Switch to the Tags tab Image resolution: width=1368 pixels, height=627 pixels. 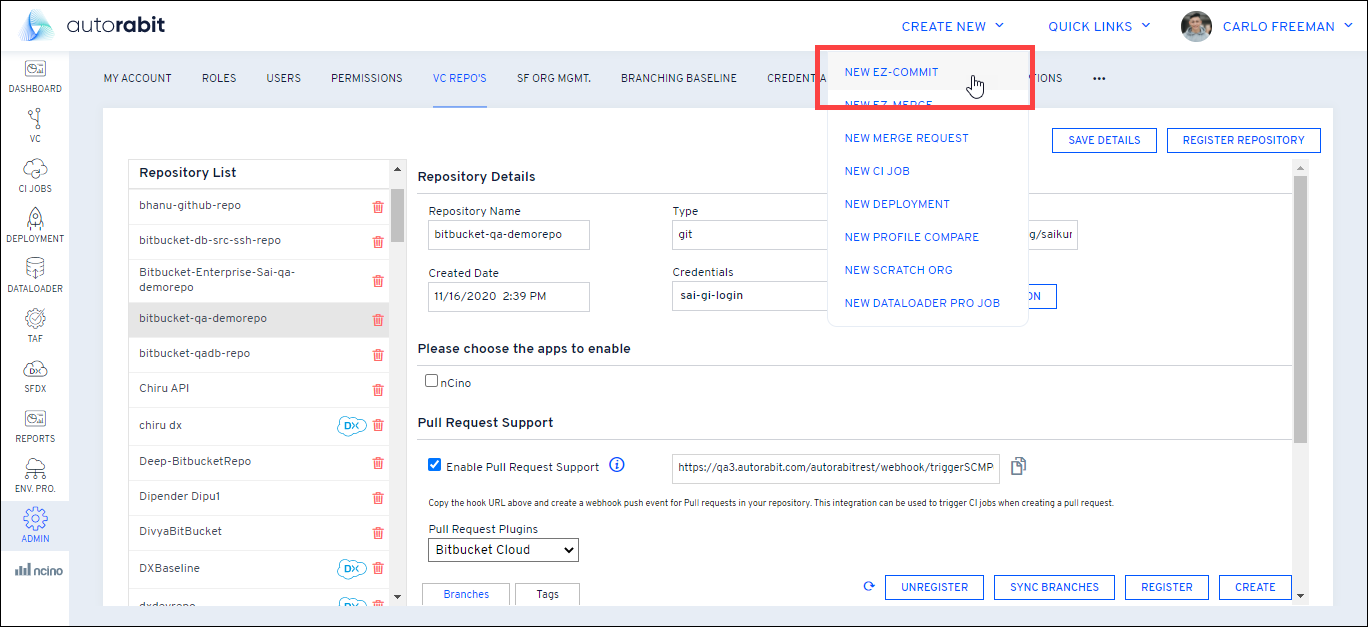[x=547, y=594]
